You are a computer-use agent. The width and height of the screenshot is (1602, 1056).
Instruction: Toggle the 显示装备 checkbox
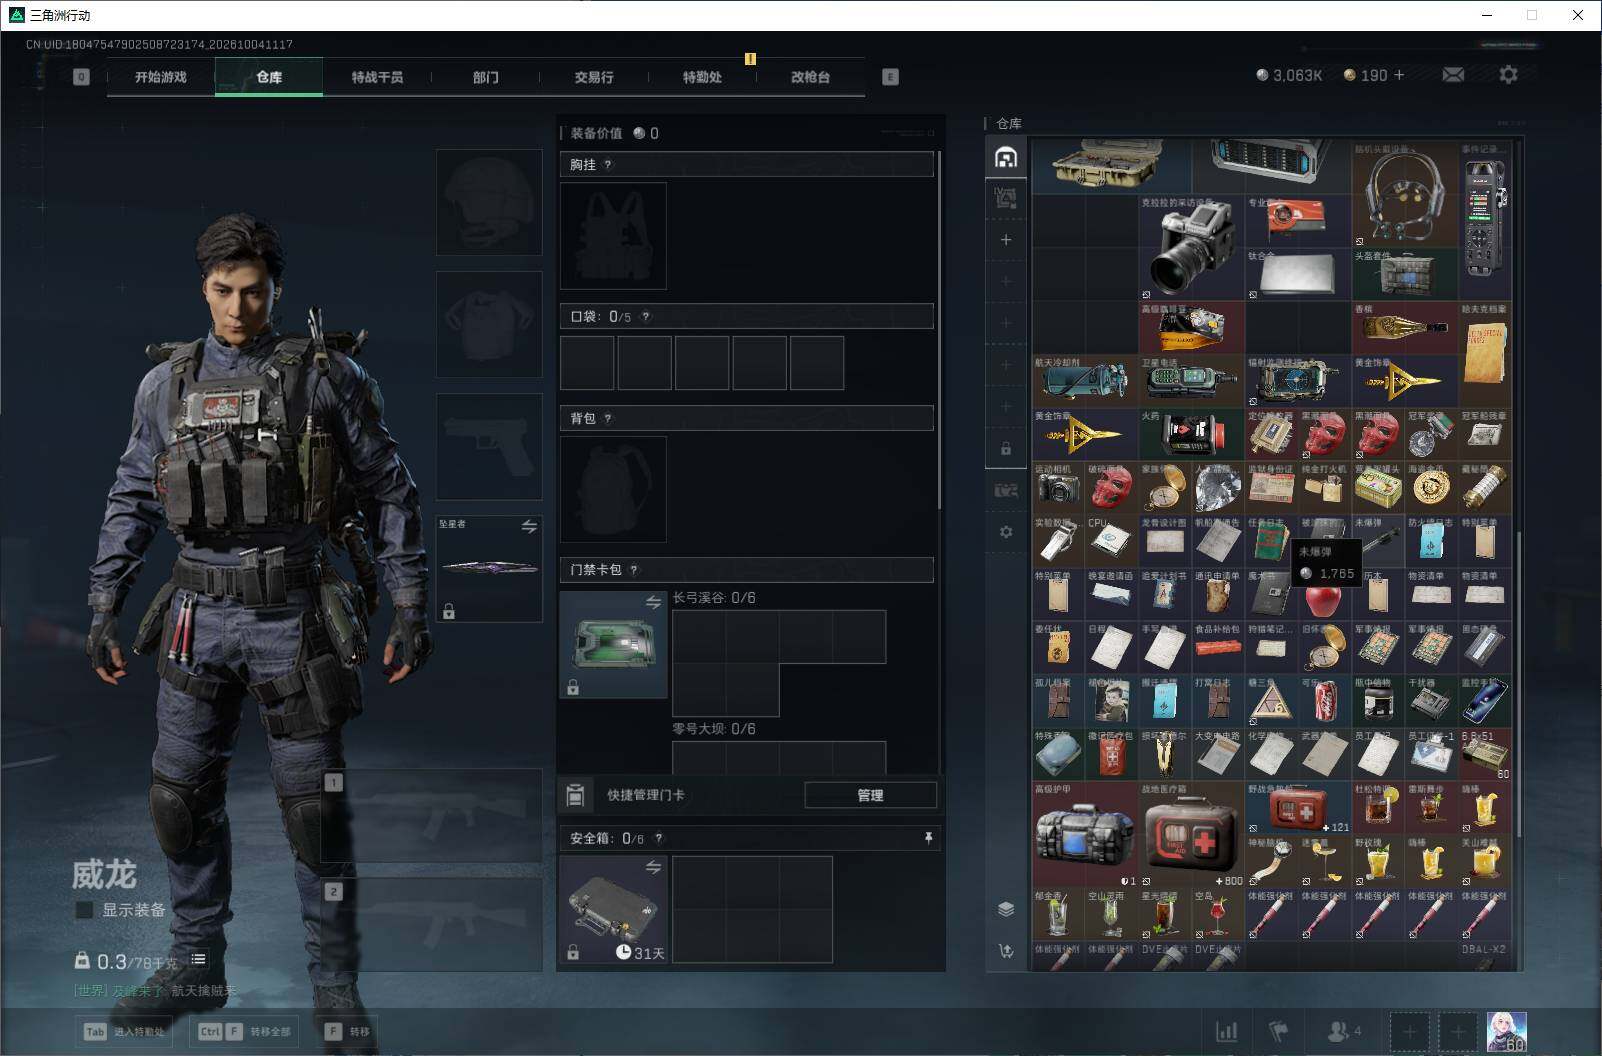[x=85, y=910]
